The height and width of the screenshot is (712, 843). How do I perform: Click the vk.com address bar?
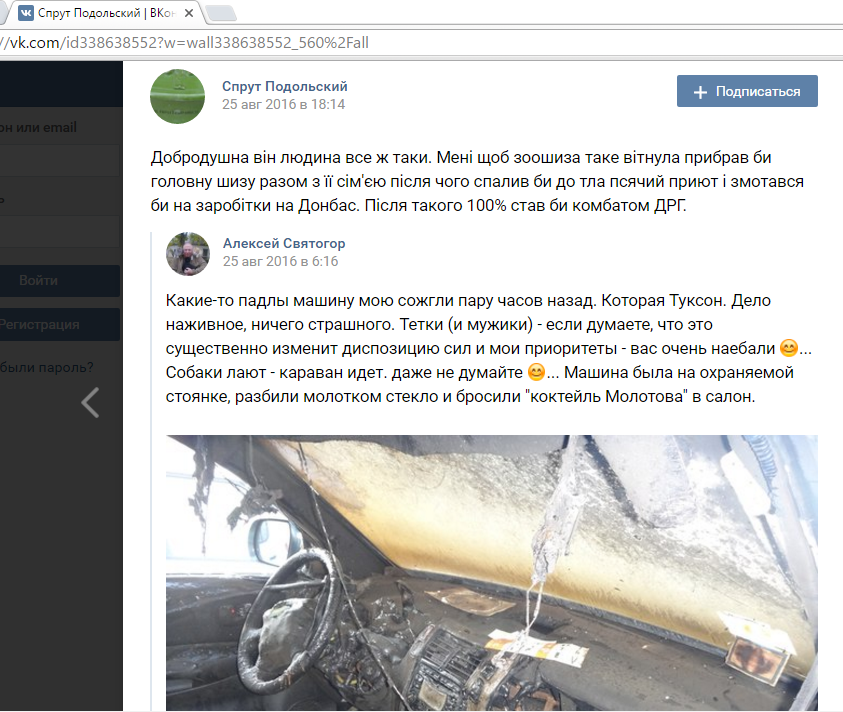(x=419, y=42)
